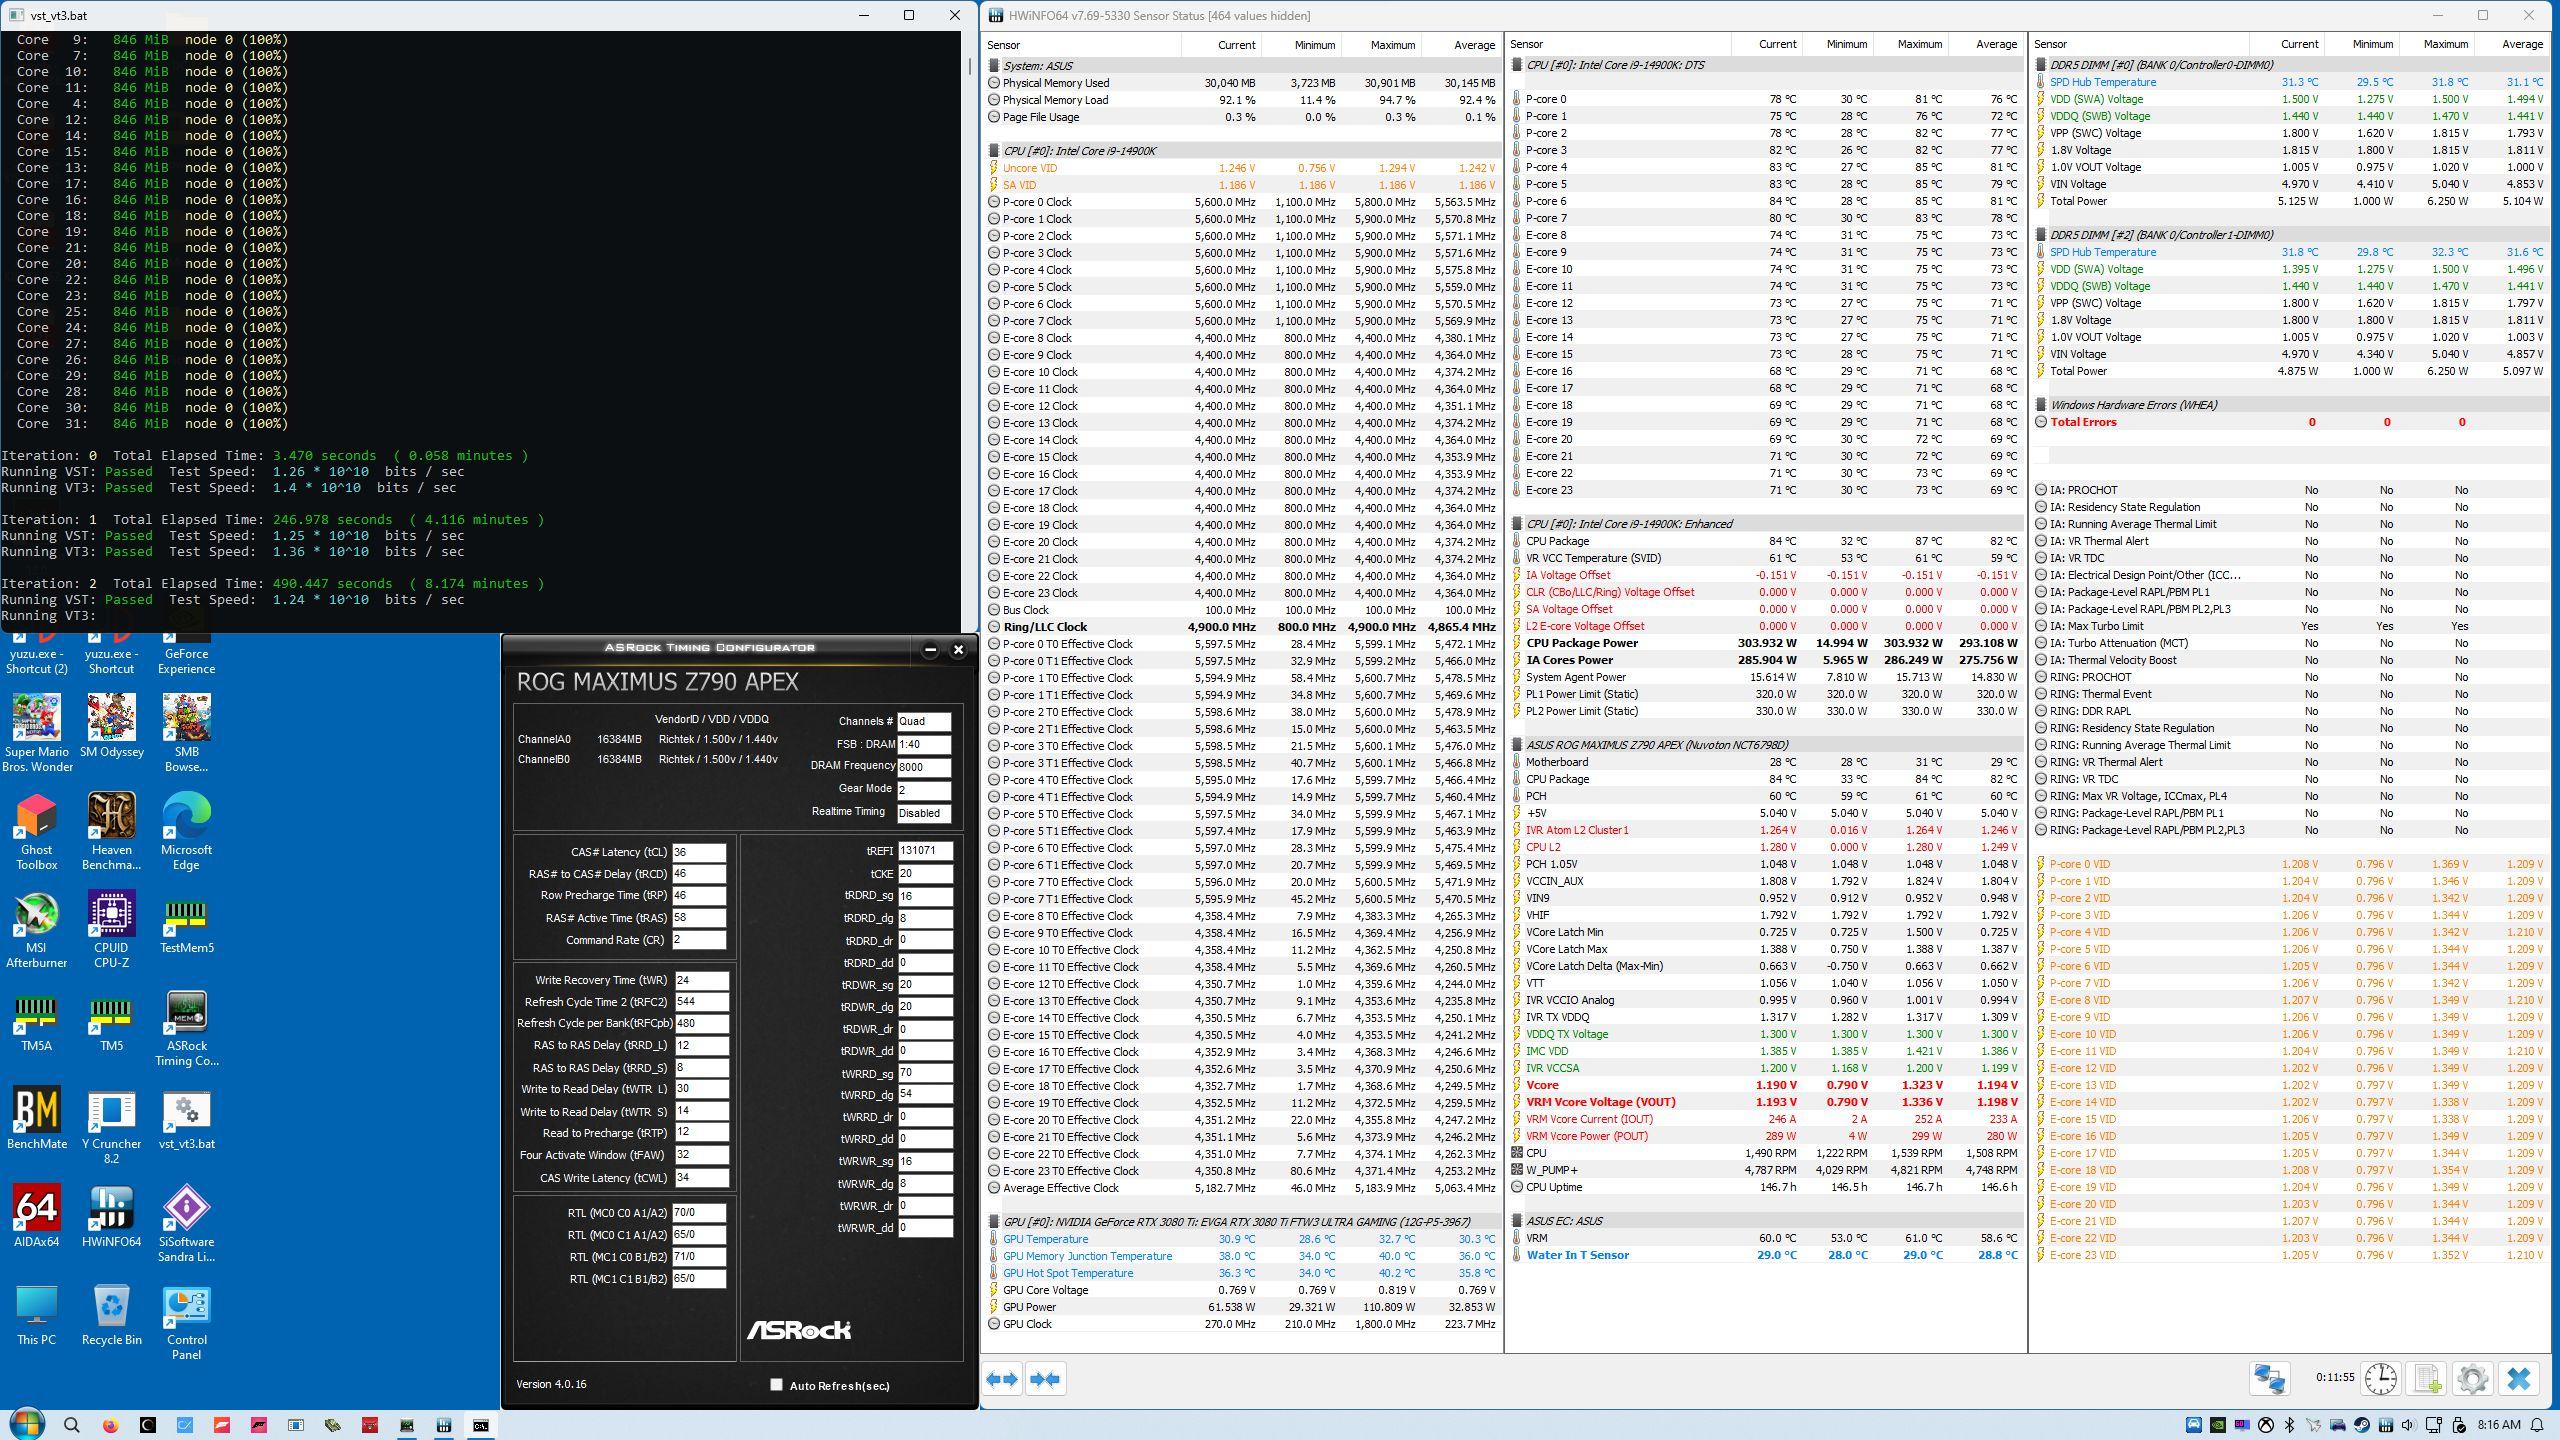Minimize the ASRock Timing Configurator window
Viewport: 2560px width, 1440px height.
(x=930, y=650)
